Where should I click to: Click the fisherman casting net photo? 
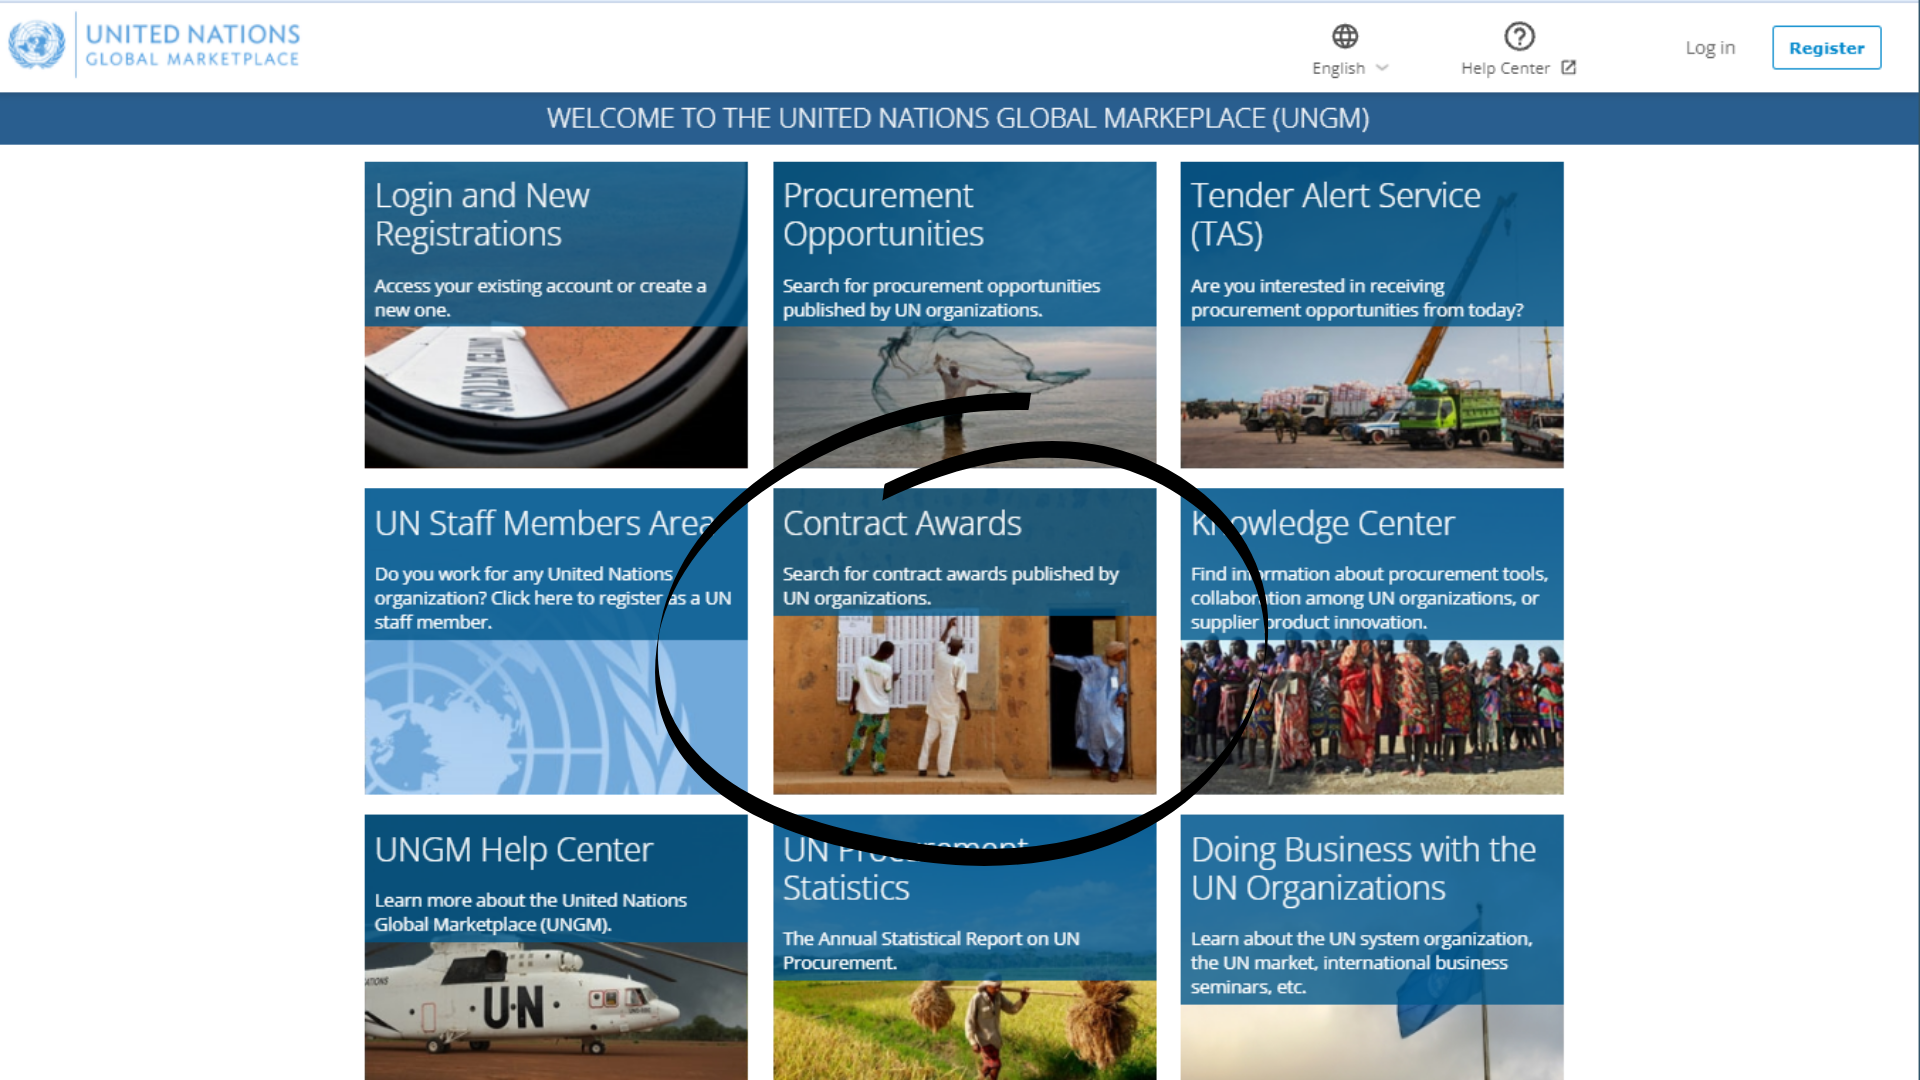pos(964,397)
